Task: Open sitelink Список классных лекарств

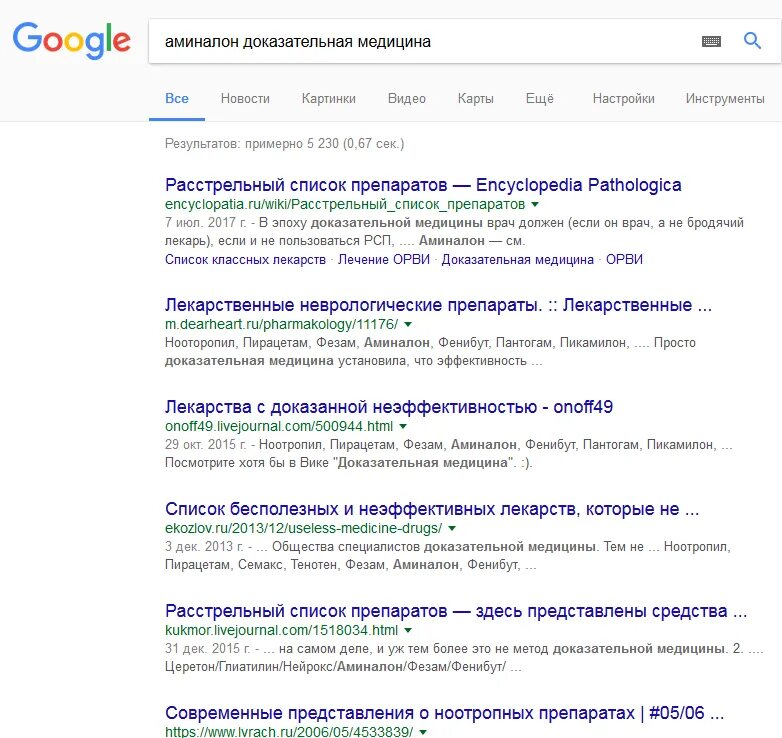Action: pos(245,259)
